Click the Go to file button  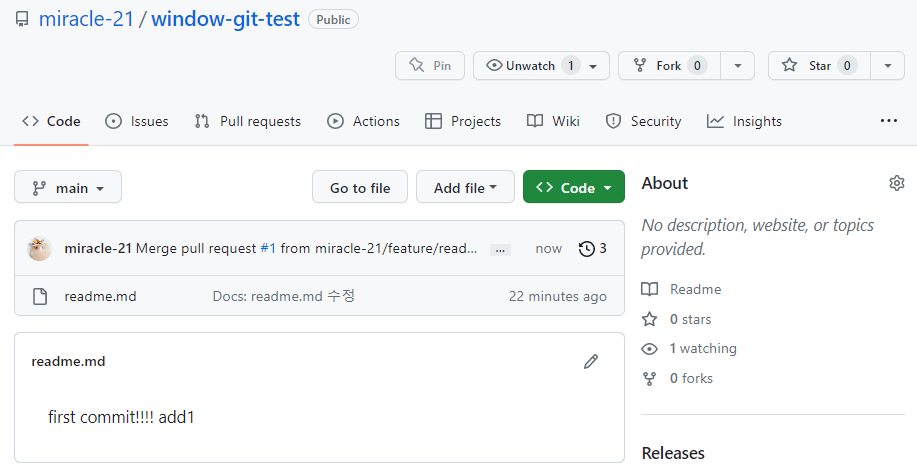point(360,187)
